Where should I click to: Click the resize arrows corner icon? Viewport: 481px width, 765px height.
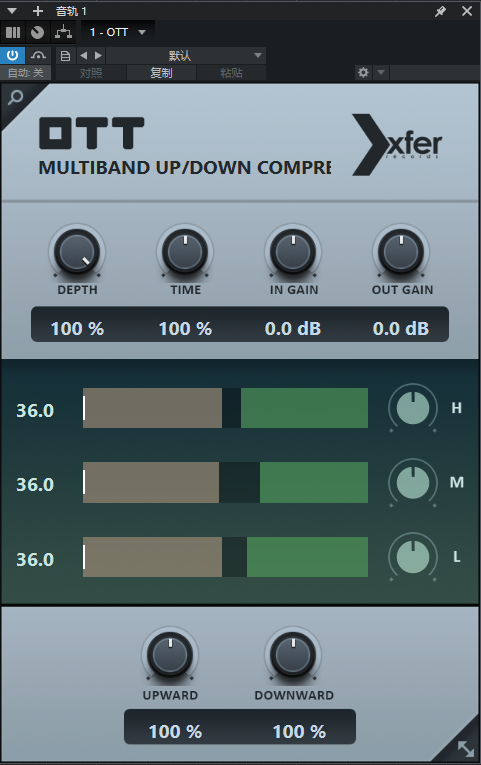[465, 748]
